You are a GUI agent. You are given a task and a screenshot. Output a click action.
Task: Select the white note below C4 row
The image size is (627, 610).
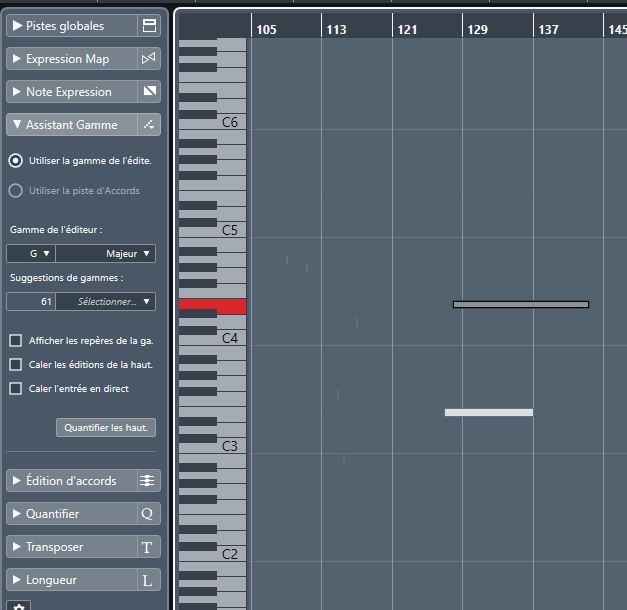tap(489, 412)
